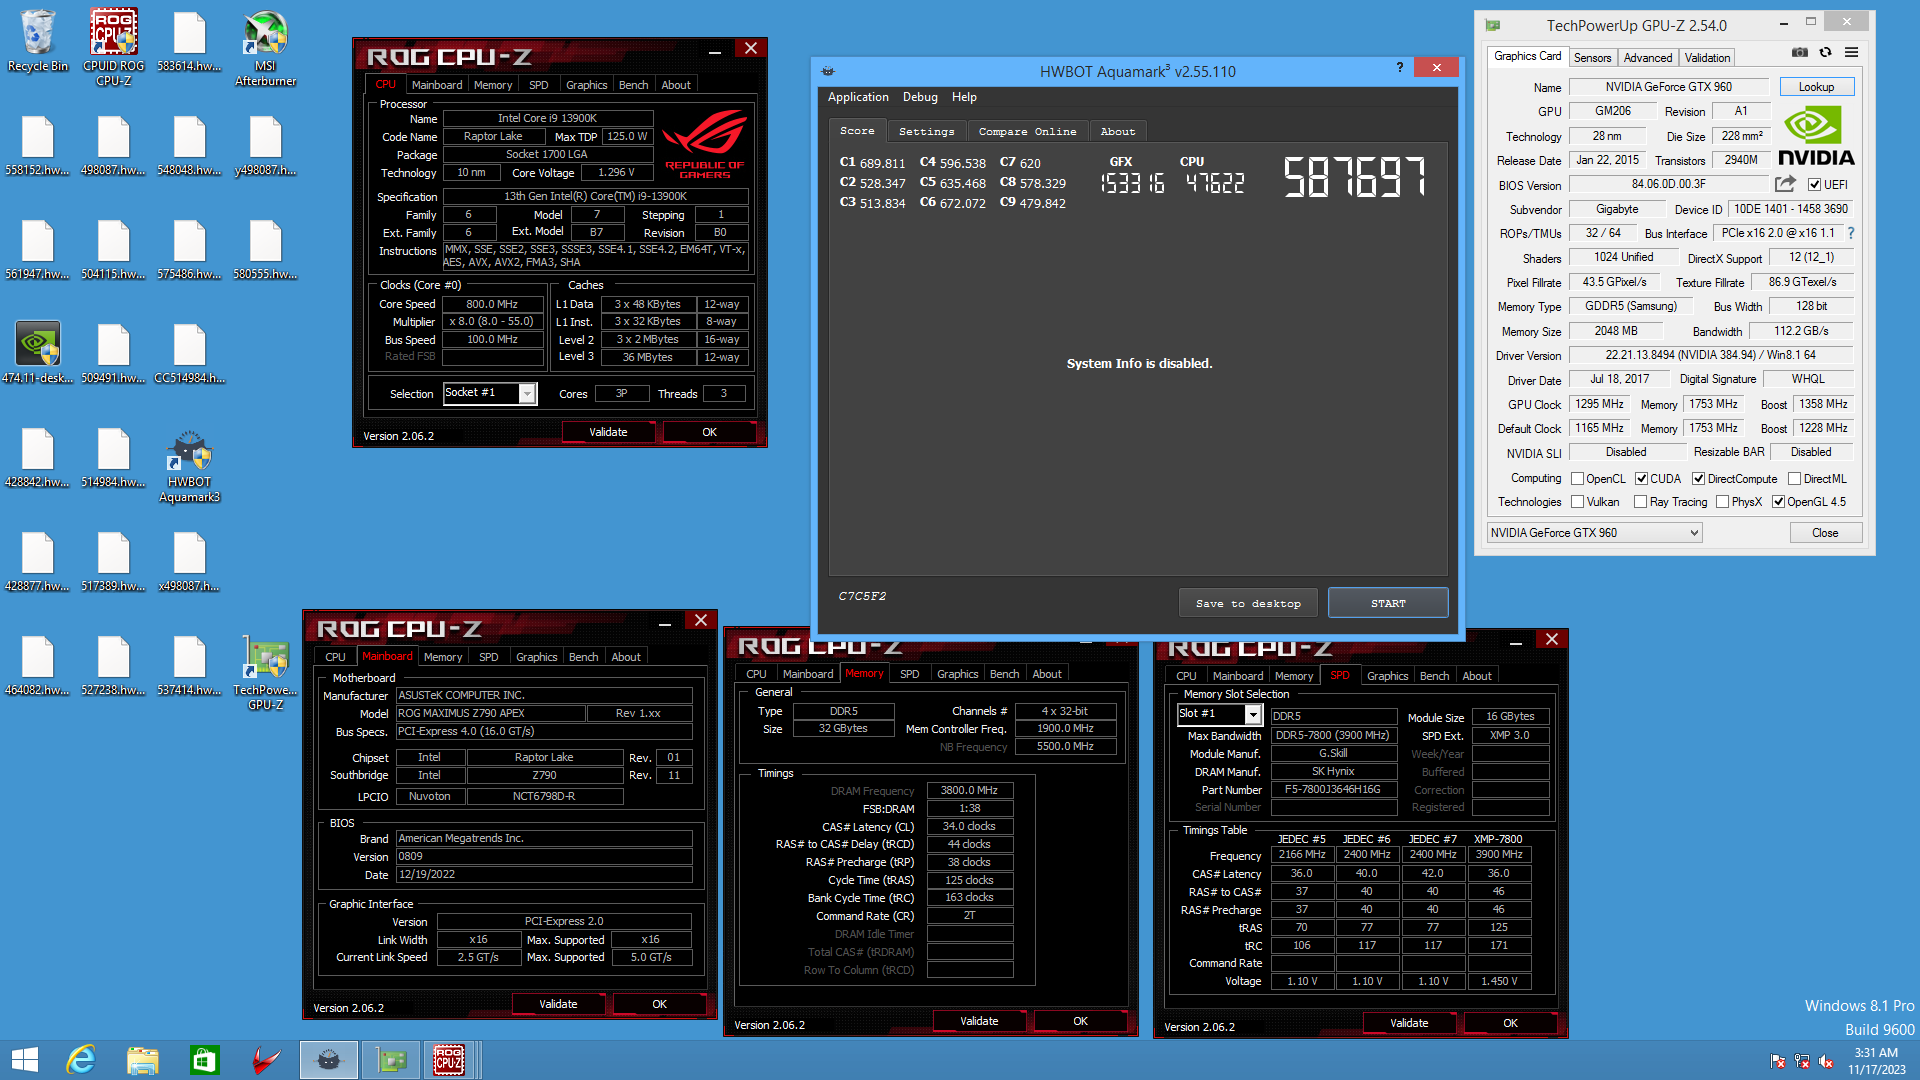Select the 583614.hwbot file icon
Image resolution: width=1920 pixels, height=1080 pixels.
(x=190, y=42)
